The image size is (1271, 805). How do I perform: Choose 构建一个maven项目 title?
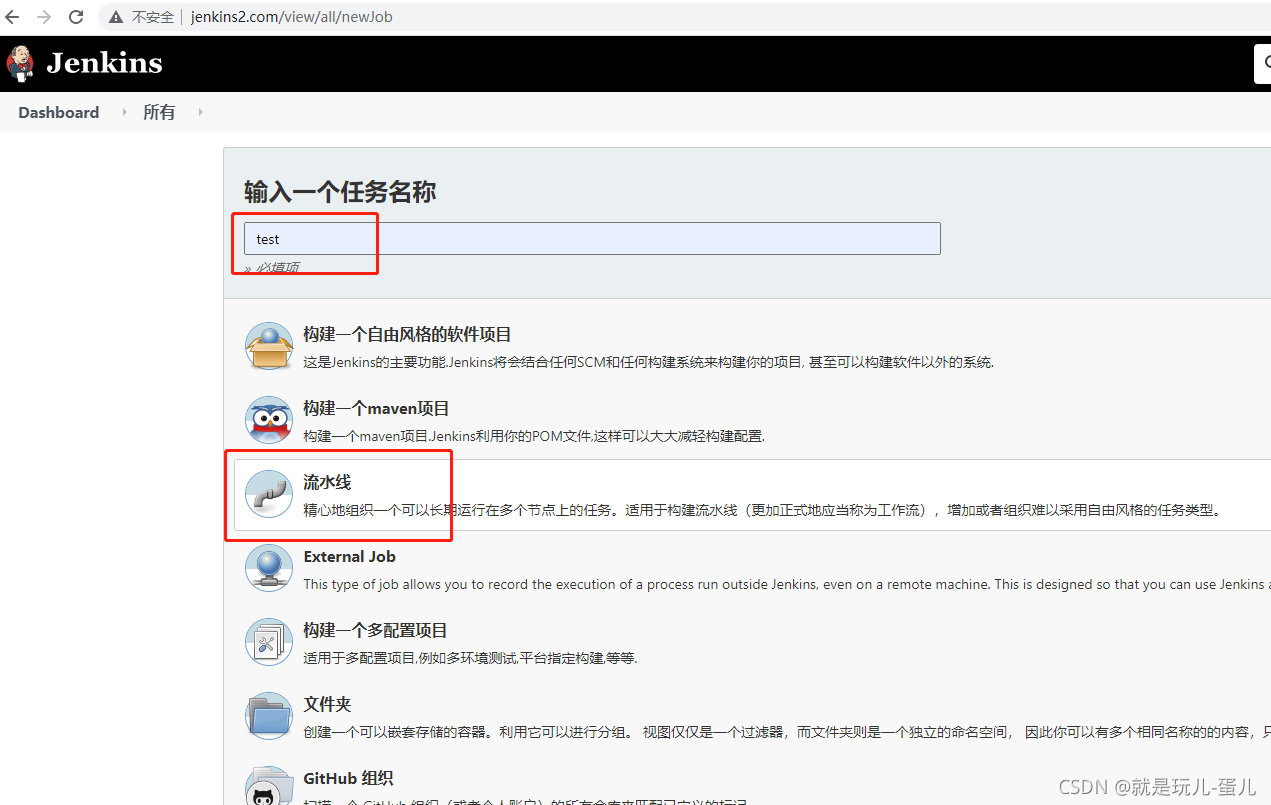click(x=376, y=408)
